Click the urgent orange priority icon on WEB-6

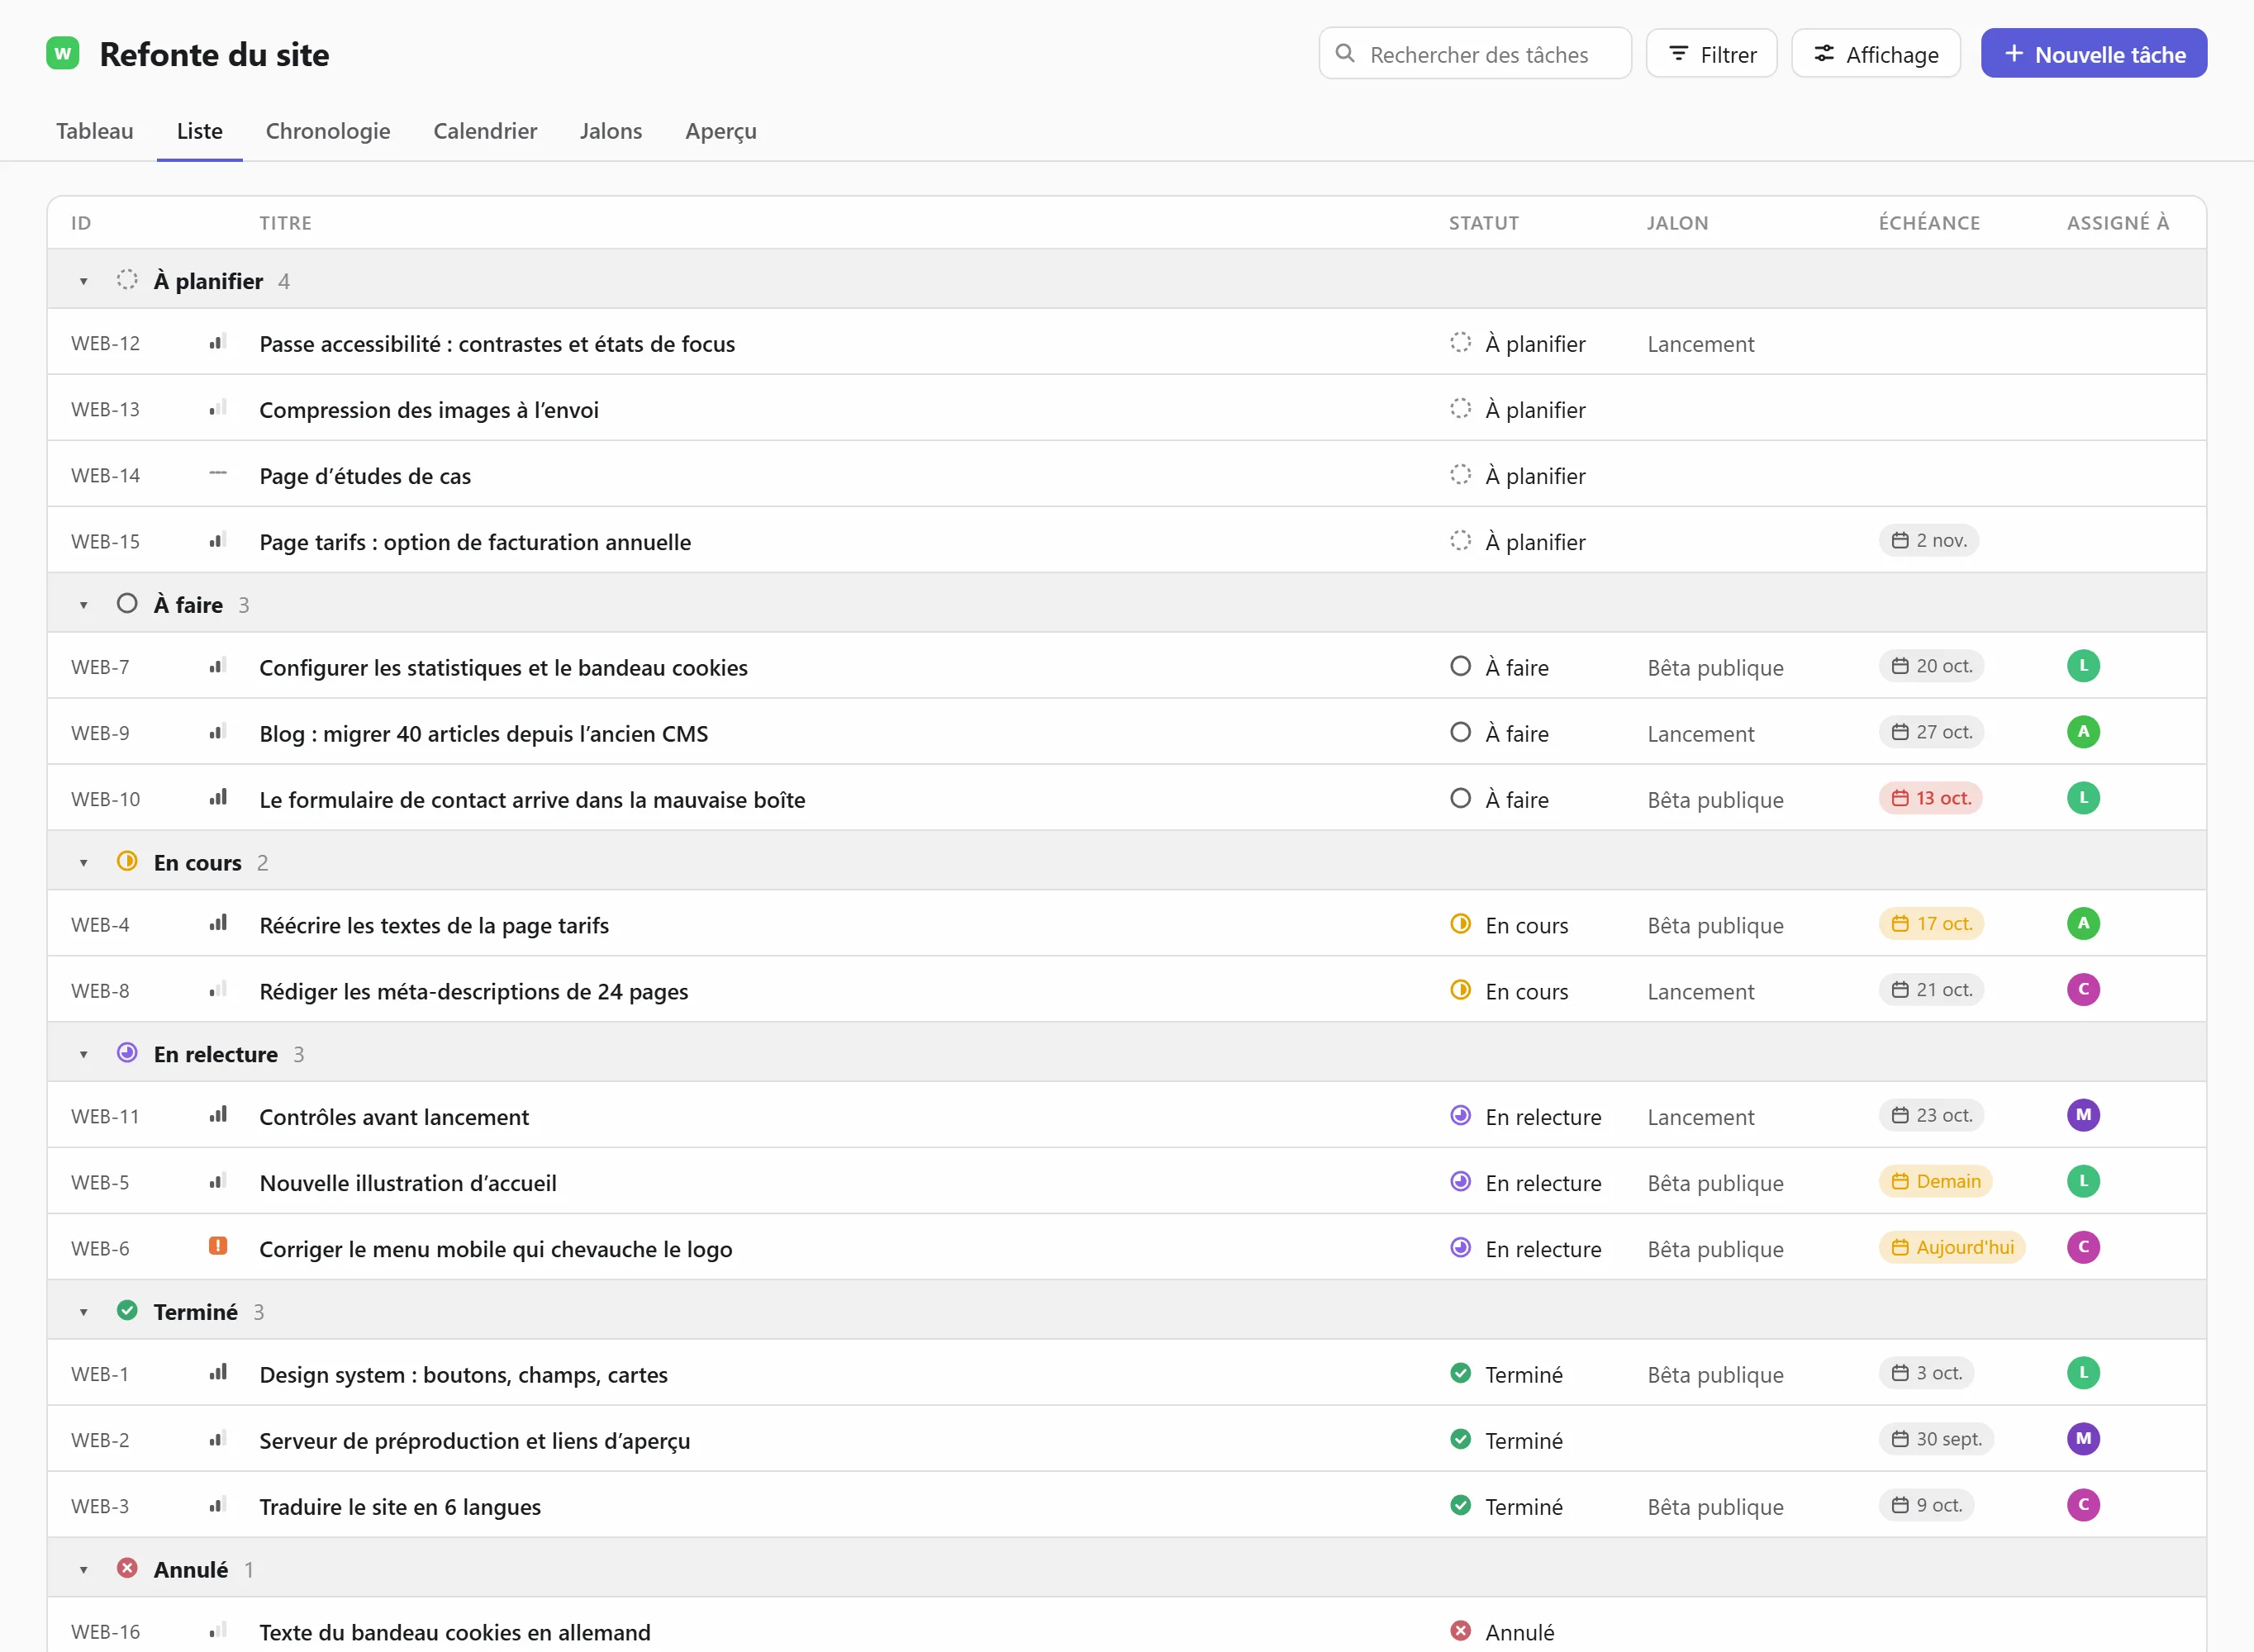point(217,1246)
